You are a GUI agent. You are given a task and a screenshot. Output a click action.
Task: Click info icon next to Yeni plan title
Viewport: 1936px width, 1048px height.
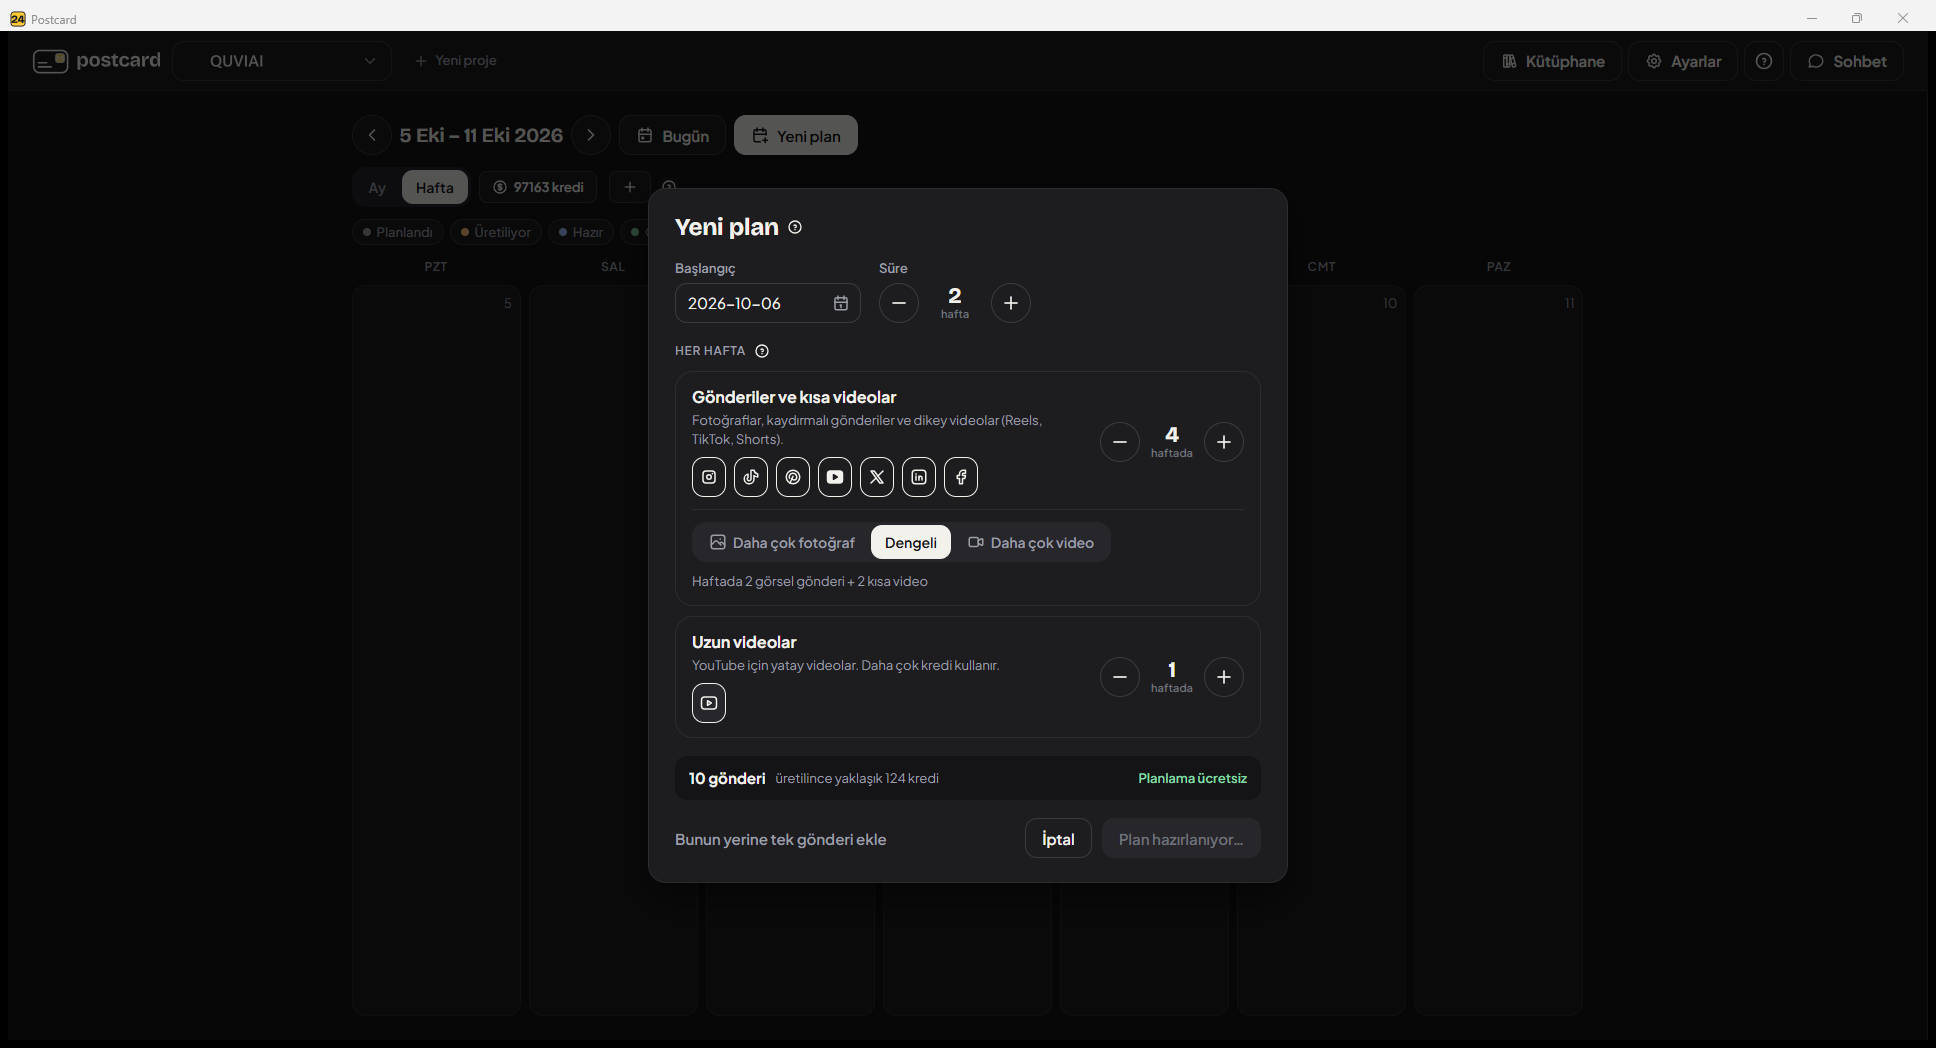click(x=795, y=227)
